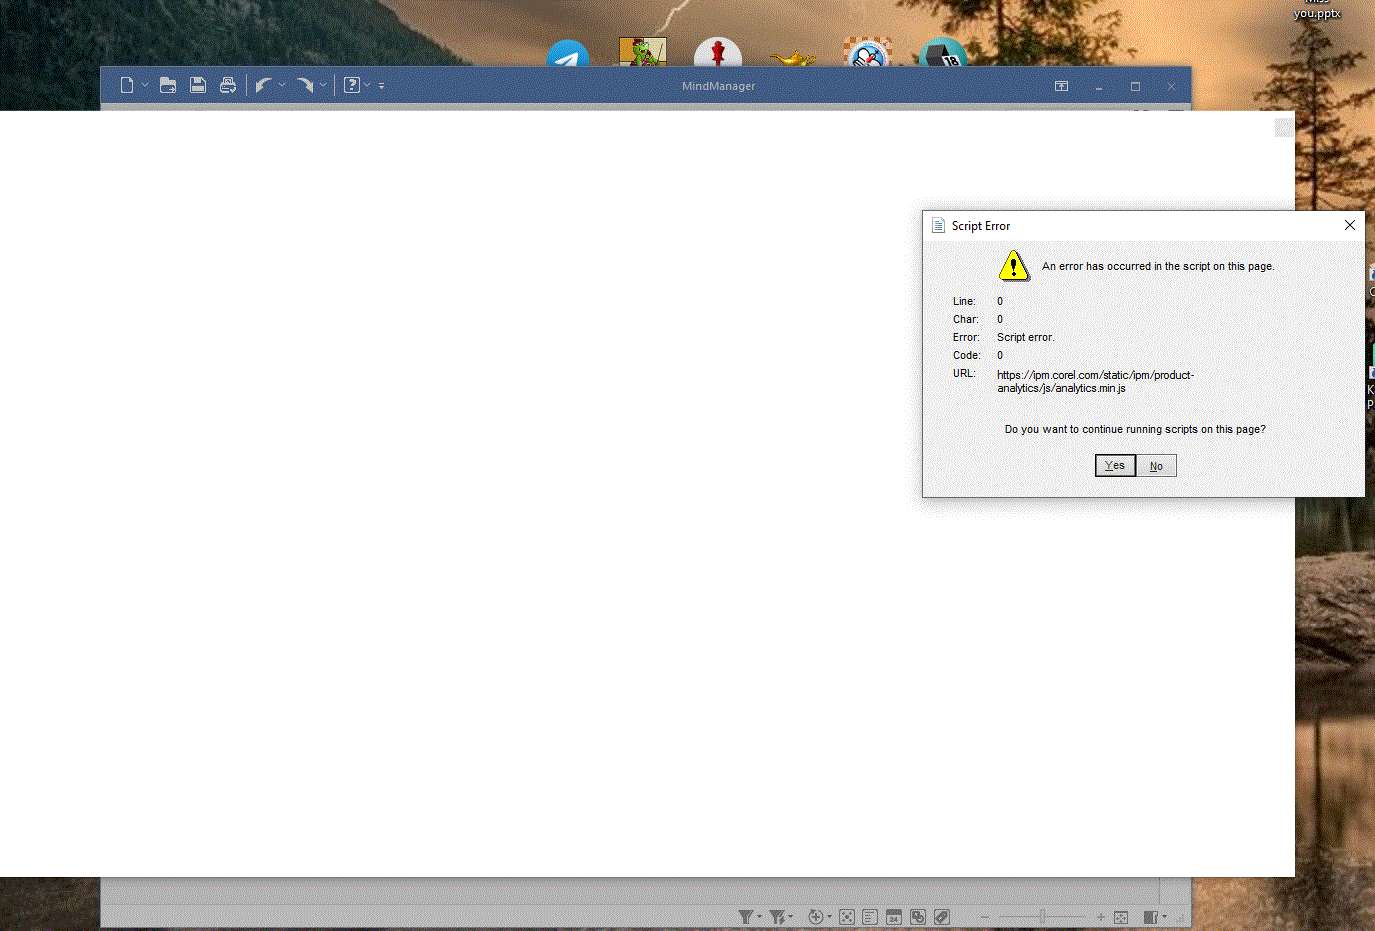Toggle ribbon display button in title bar
The image size is (1375, 931).
1061,87
